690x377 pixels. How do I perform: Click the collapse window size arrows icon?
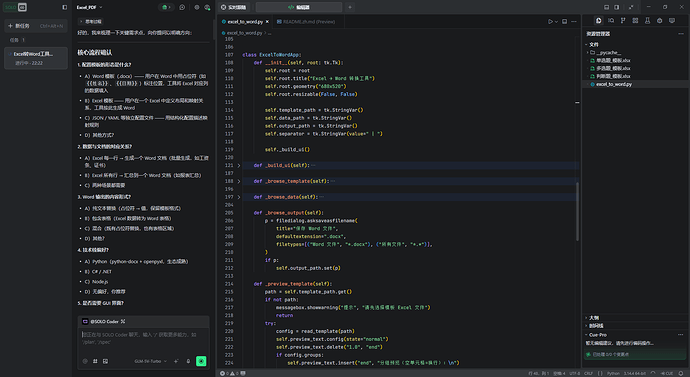(631, 7)
